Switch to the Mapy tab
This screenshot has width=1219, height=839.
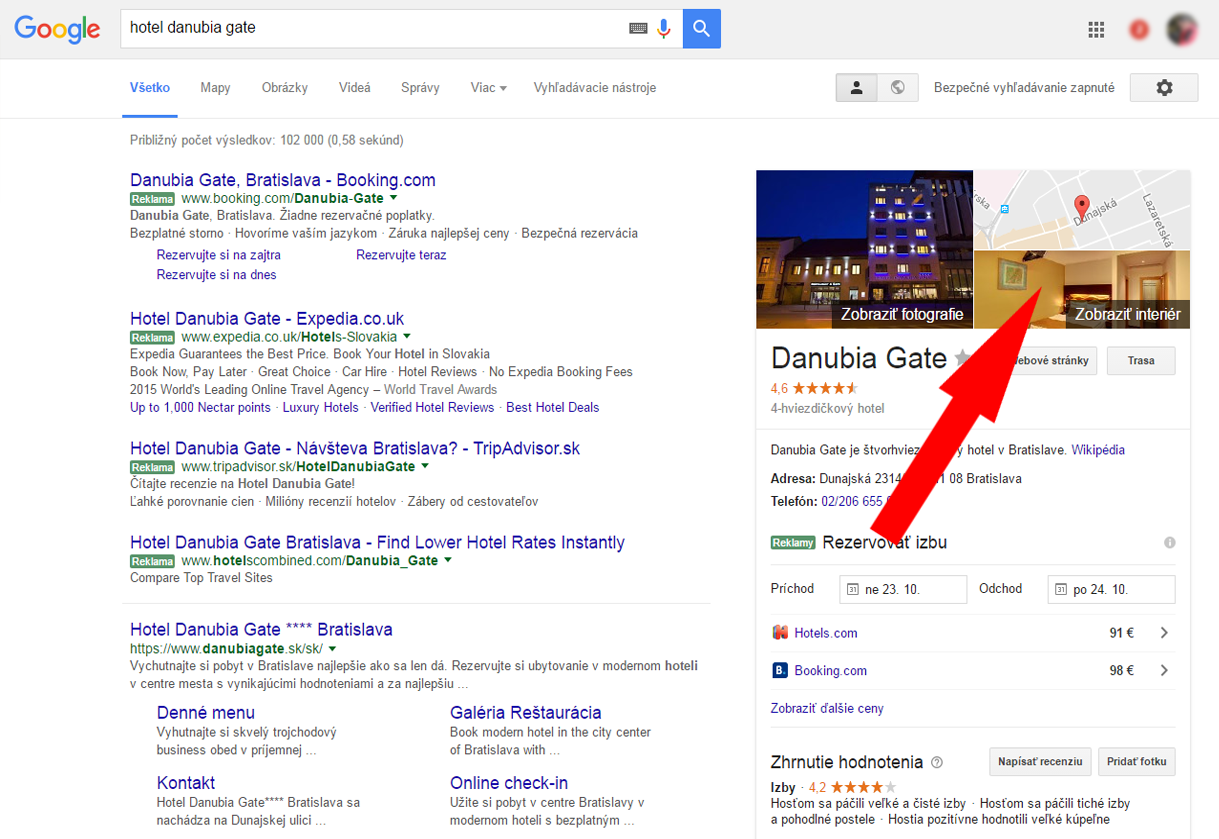coord(215,88)
